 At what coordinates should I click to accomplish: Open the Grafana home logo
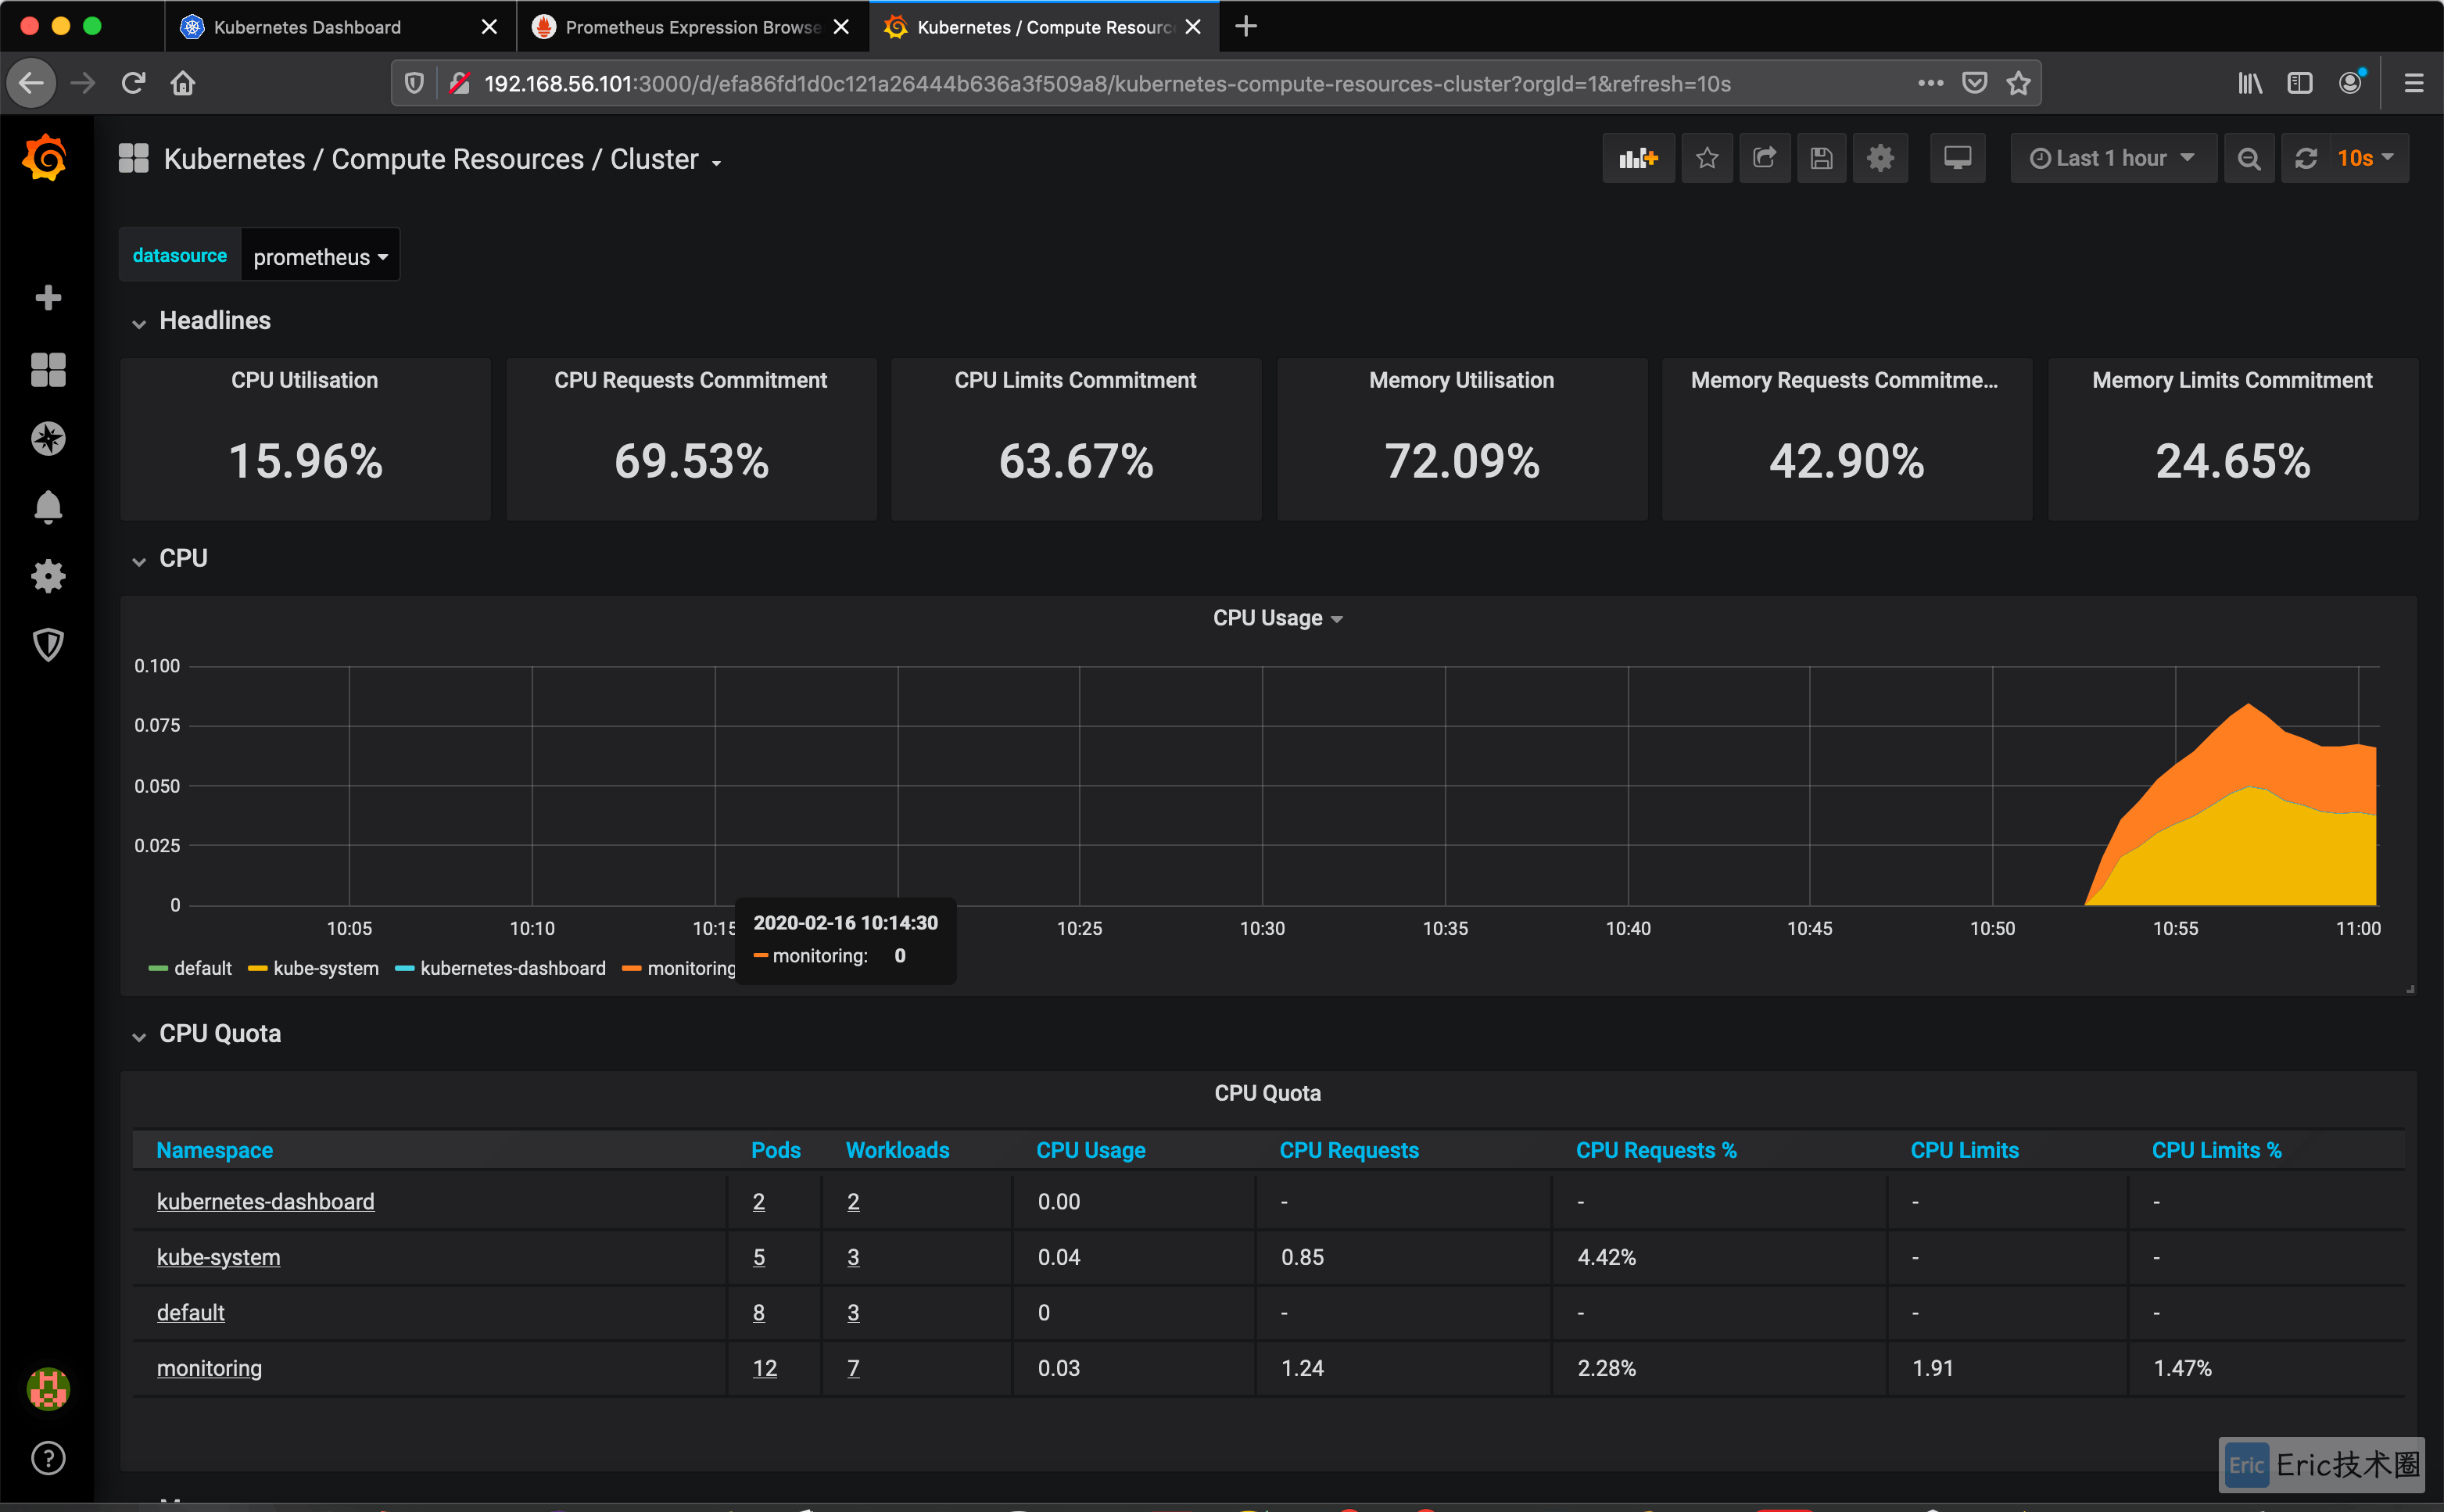[46, 158]
